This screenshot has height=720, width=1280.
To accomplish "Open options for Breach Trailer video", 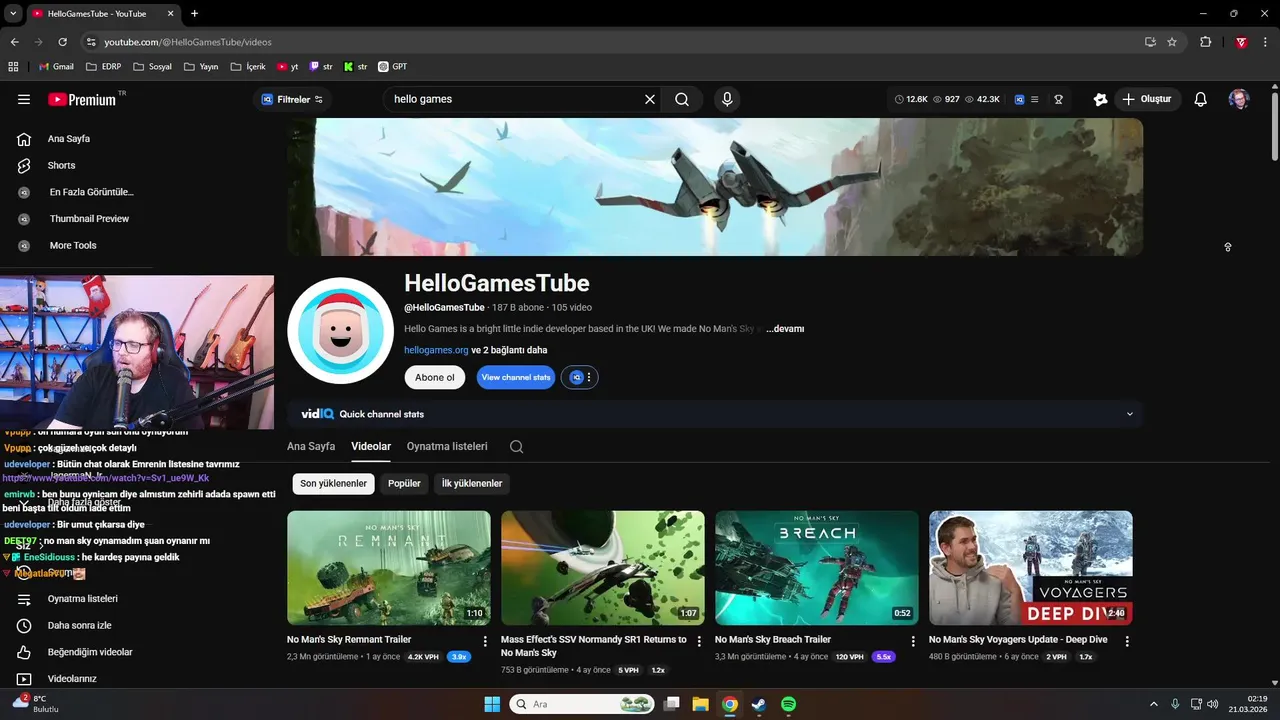I will pyautogui.click(x=913, y=641).
